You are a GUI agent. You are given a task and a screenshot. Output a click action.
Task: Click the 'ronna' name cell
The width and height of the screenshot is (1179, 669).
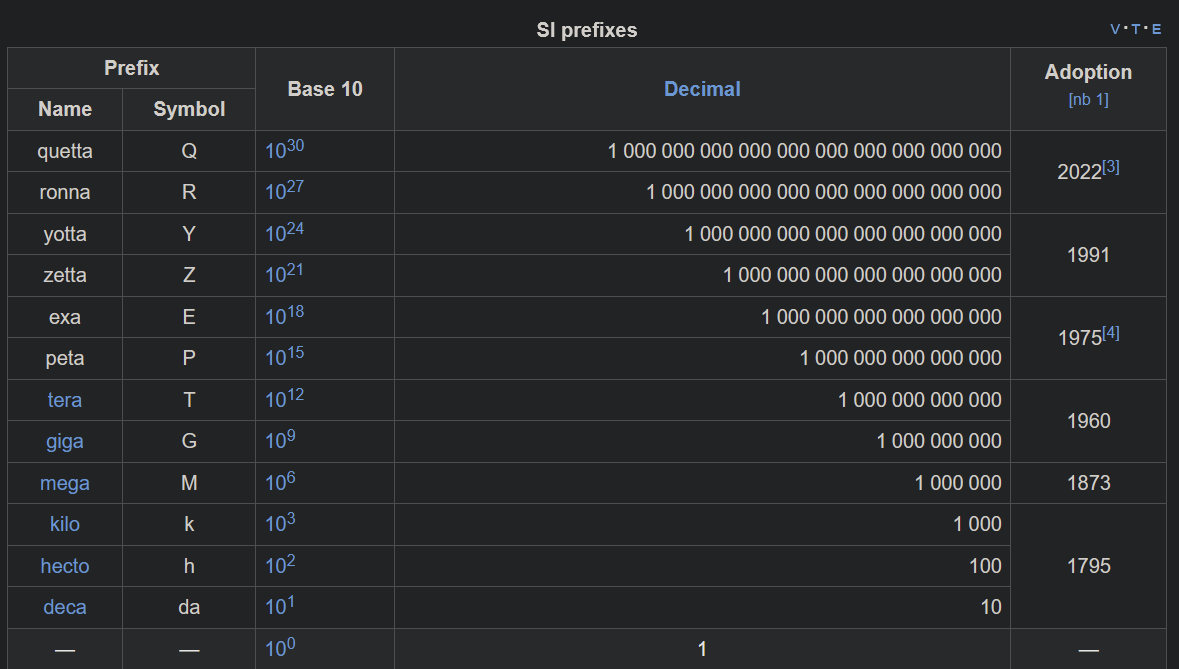(x=65, y=192)
